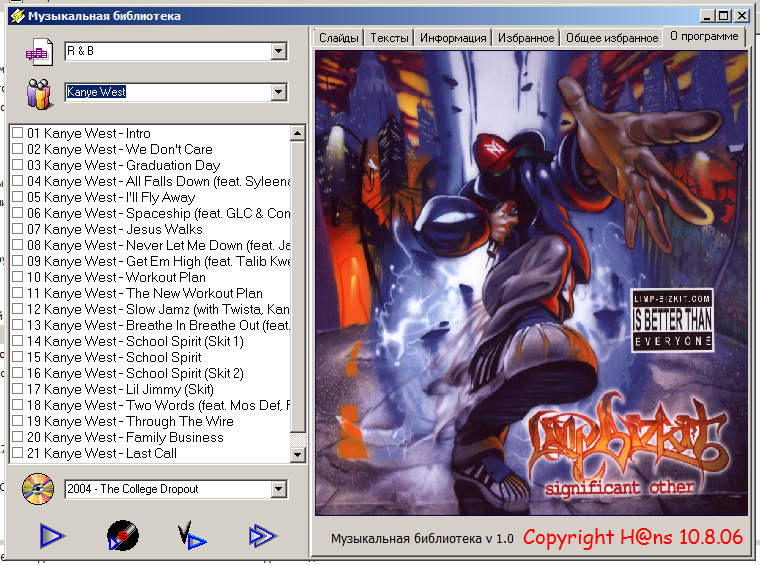
Task: Open the Kanye West artist dropdown
Action: [278, 92]
